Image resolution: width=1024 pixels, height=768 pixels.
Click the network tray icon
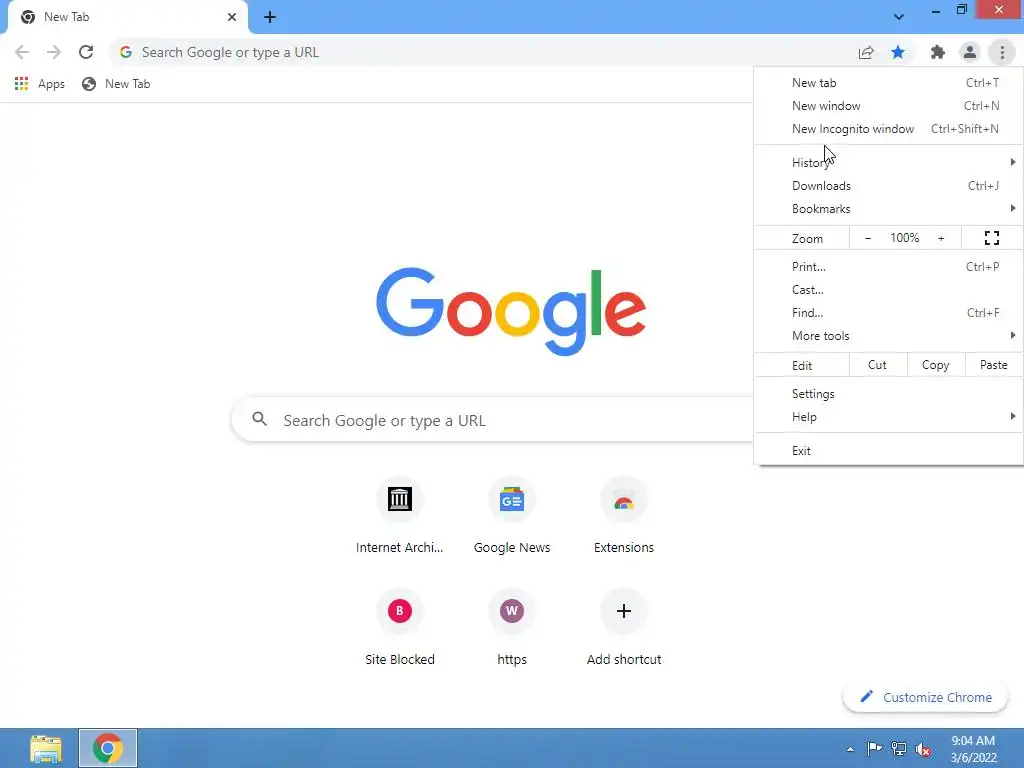(899, 749)
